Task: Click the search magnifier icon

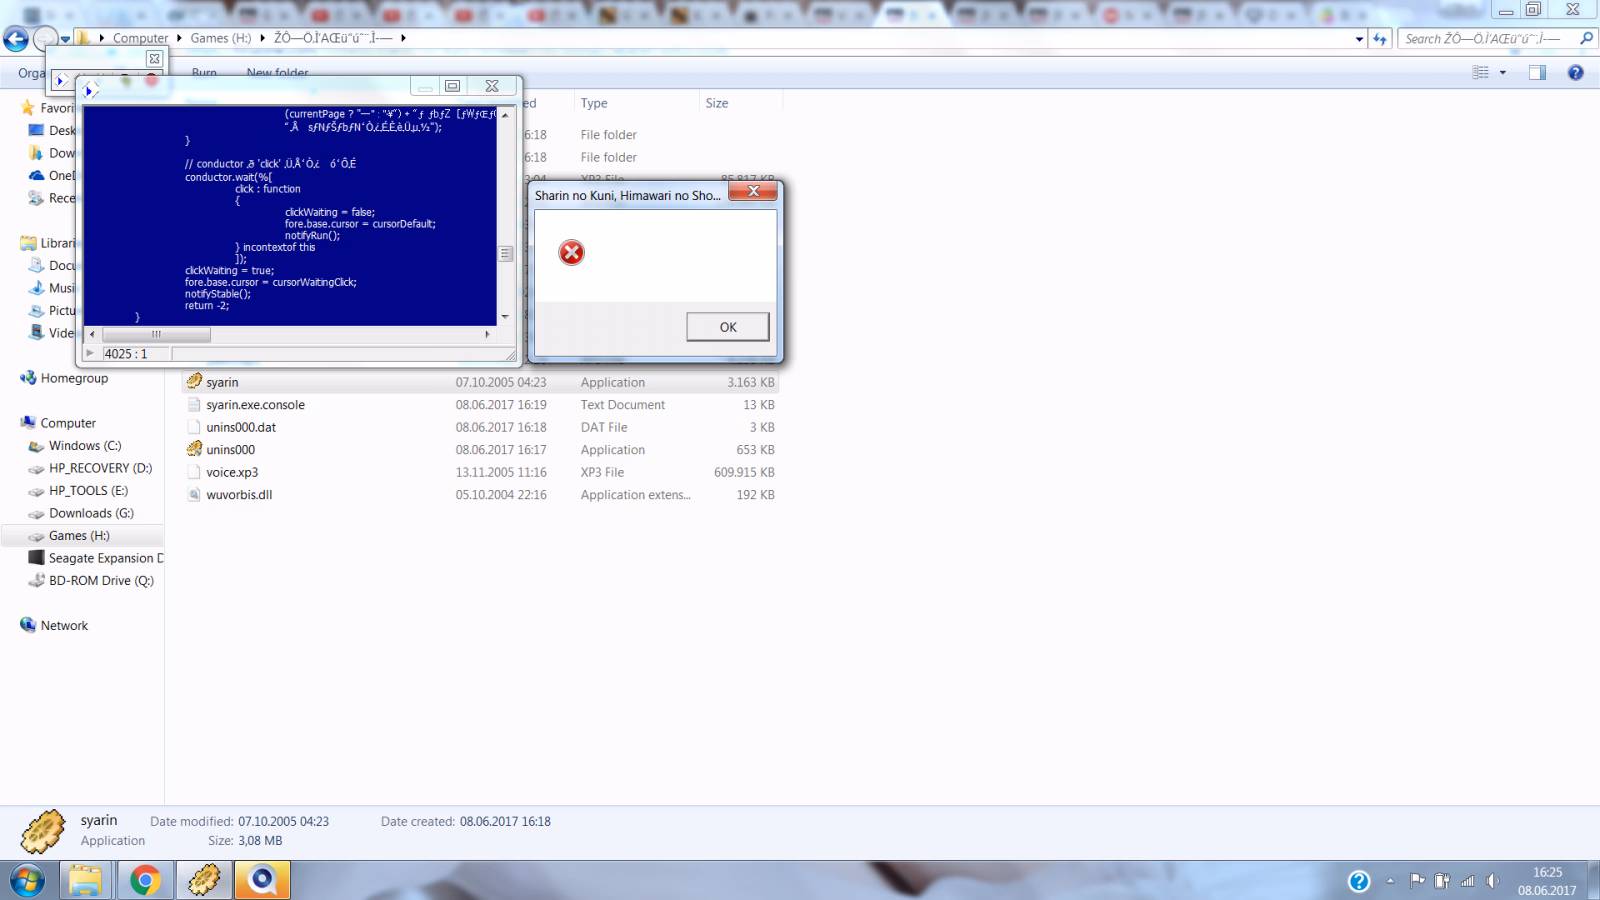Action: pyautogui.click(x=1586, y=38)
